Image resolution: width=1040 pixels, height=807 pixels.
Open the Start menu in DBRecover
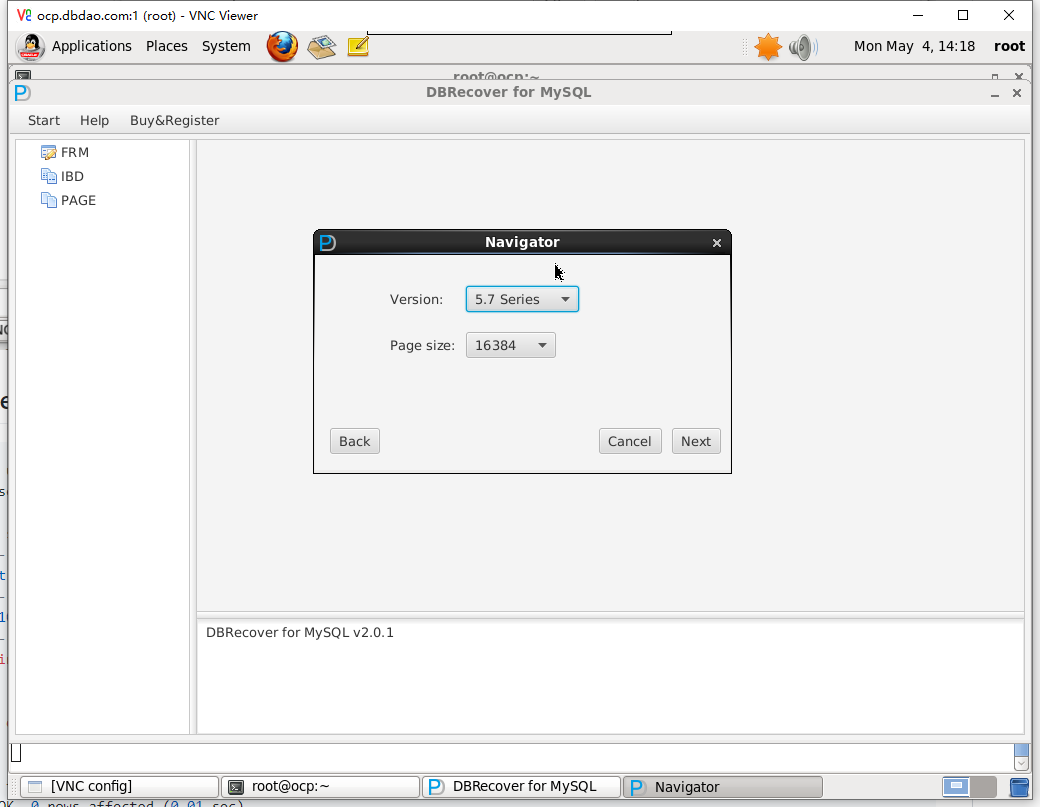tap(44, 120)
